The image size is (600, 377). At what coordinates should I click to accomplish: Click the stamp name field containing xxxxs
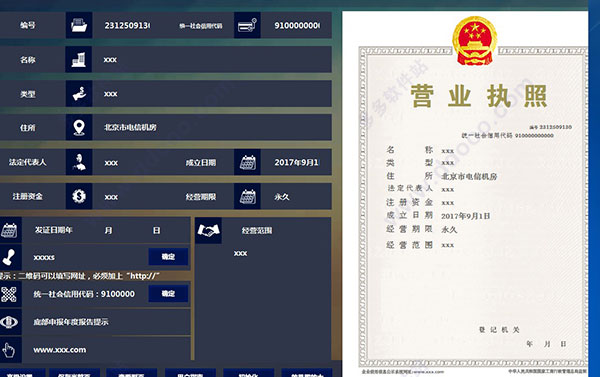(x=85, y=257)
